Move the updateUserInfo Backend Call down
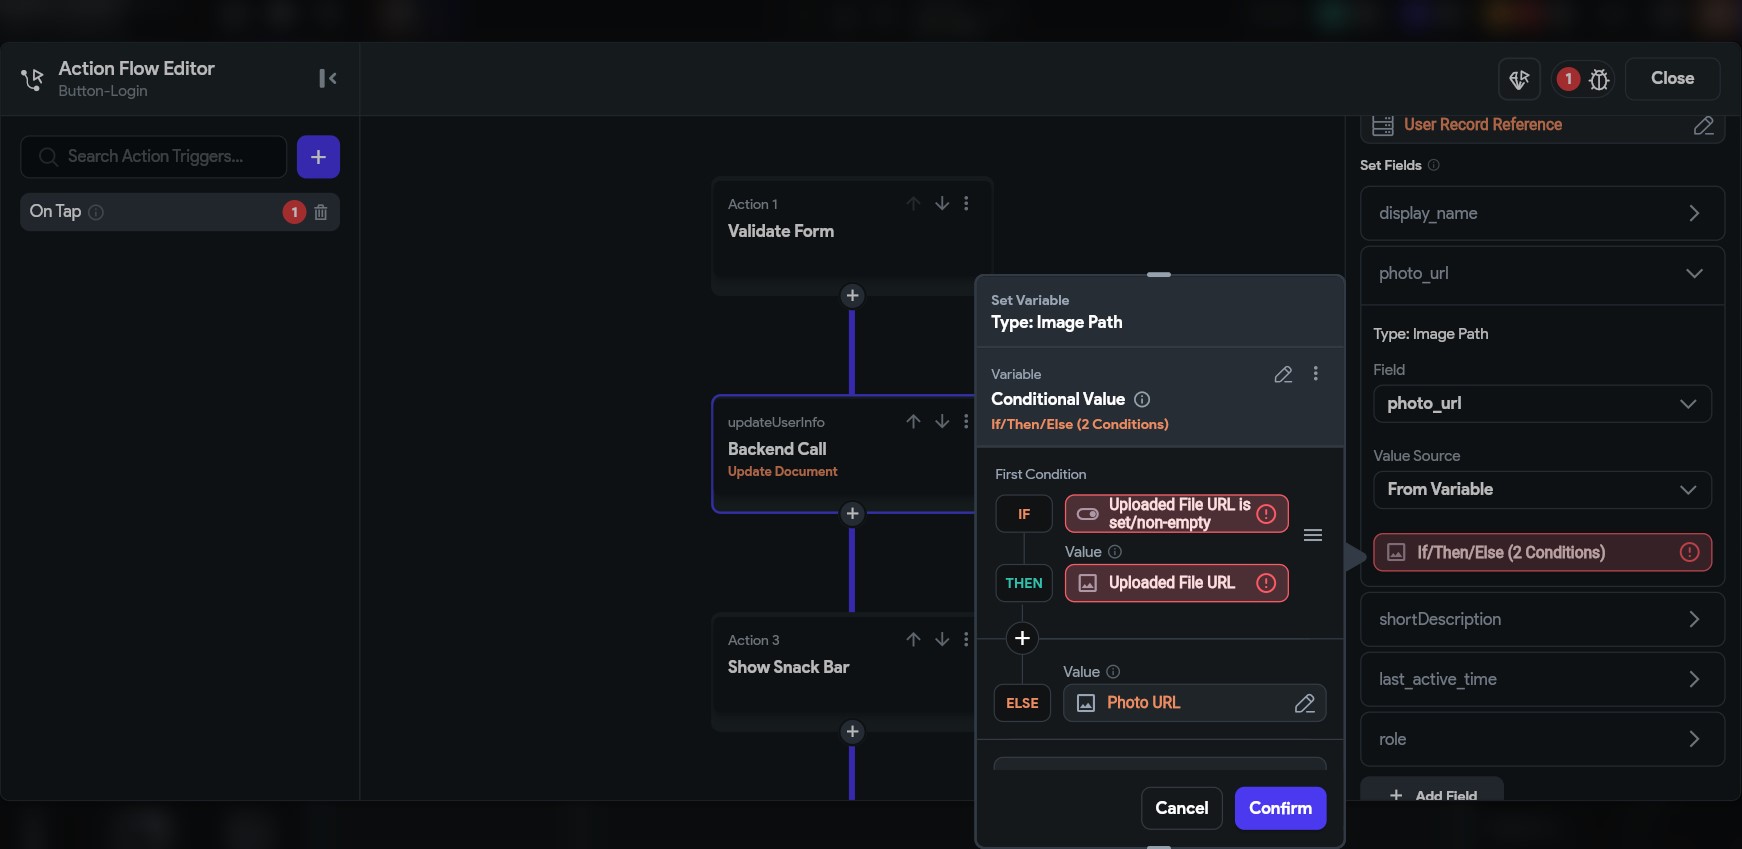Image resolution: width=1742 pixels, height=849 pixels. (x=942, y=422)
